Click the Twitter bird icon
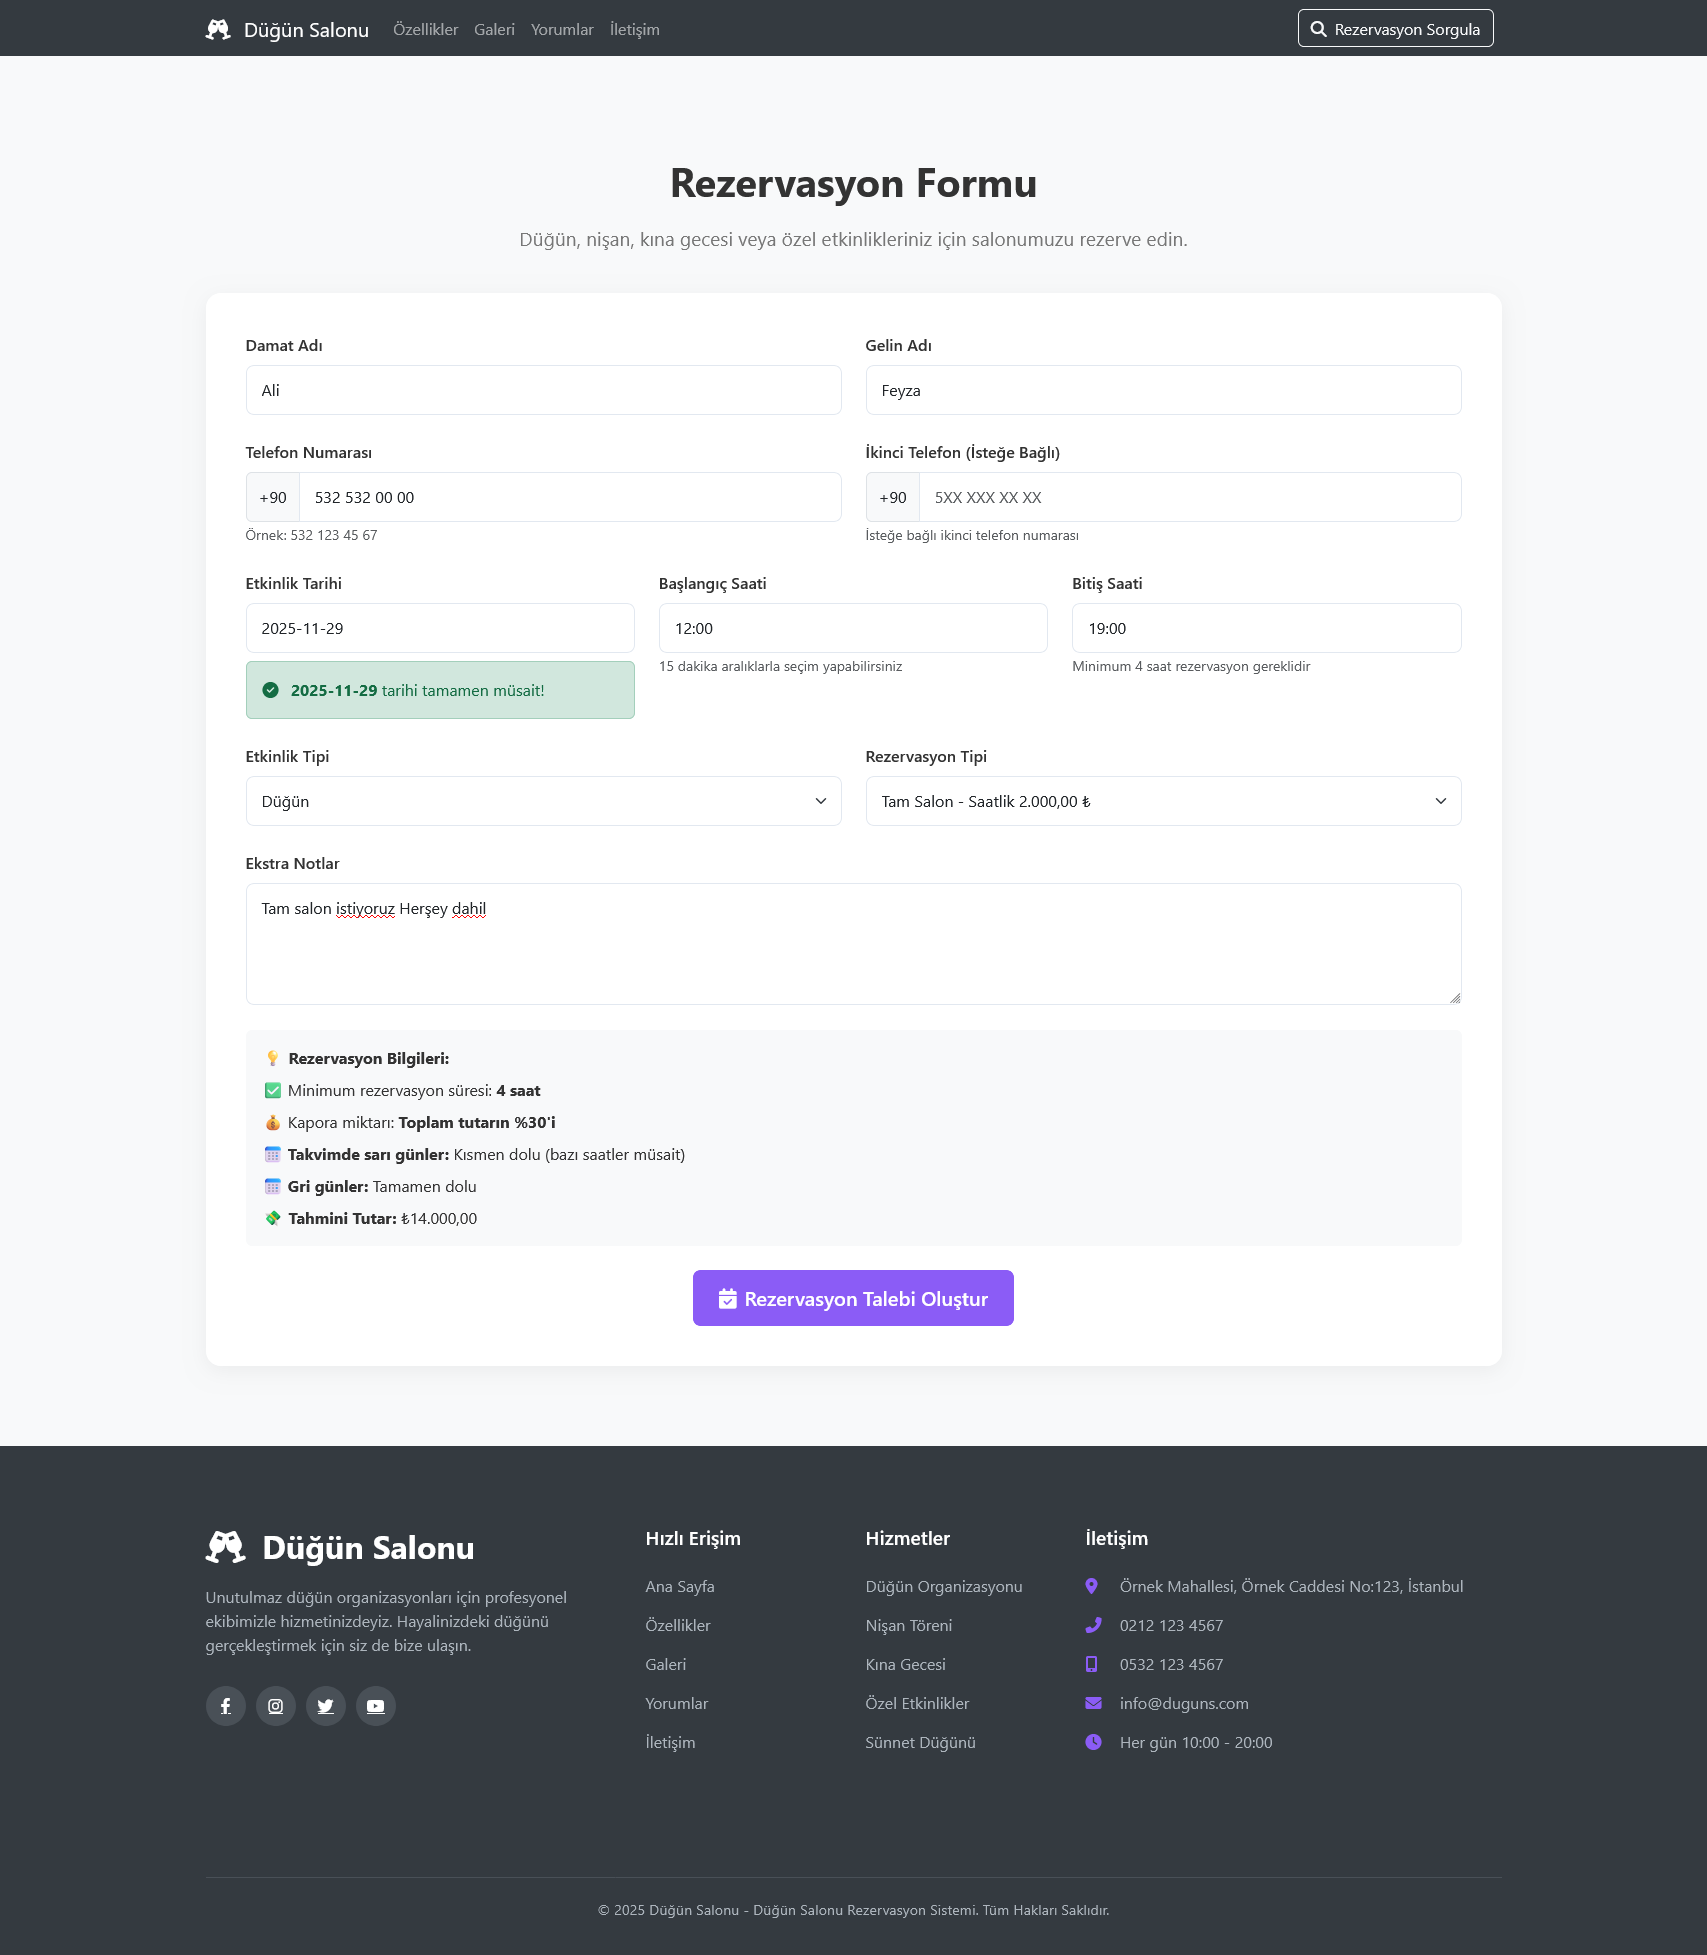The height and width of the screenshot is (1955, 1707). coord(326,1706)
